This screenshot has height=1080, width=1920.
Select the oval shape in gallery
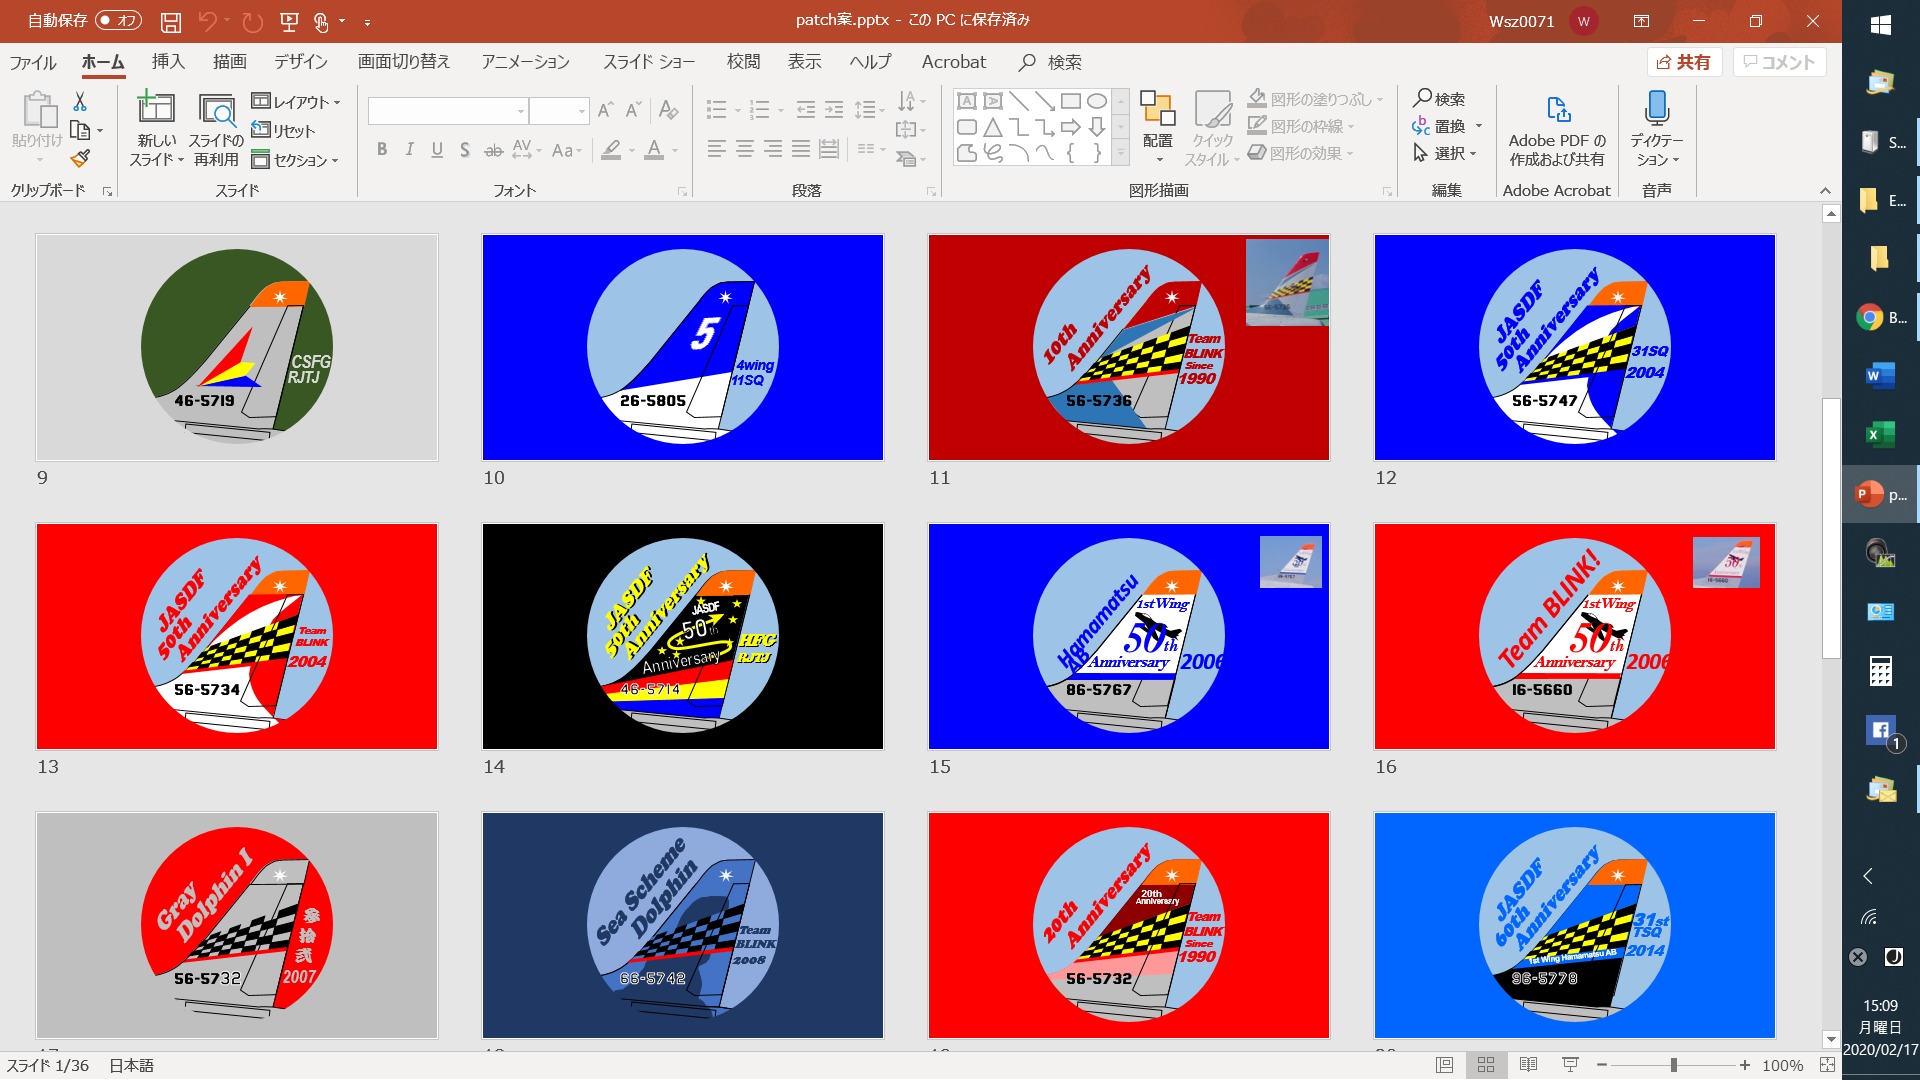pos(1097,101)
